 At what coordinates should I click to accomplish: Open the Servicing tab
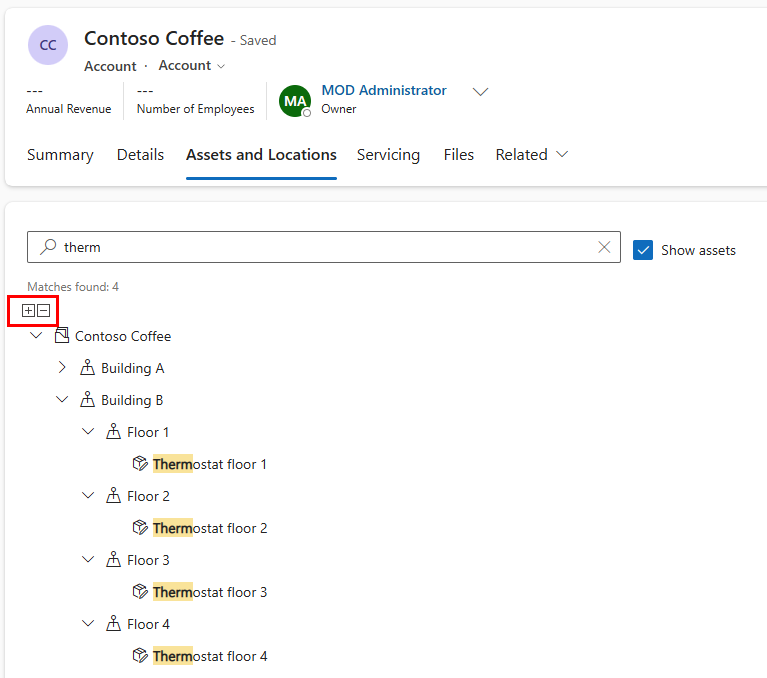coord(388,155)
